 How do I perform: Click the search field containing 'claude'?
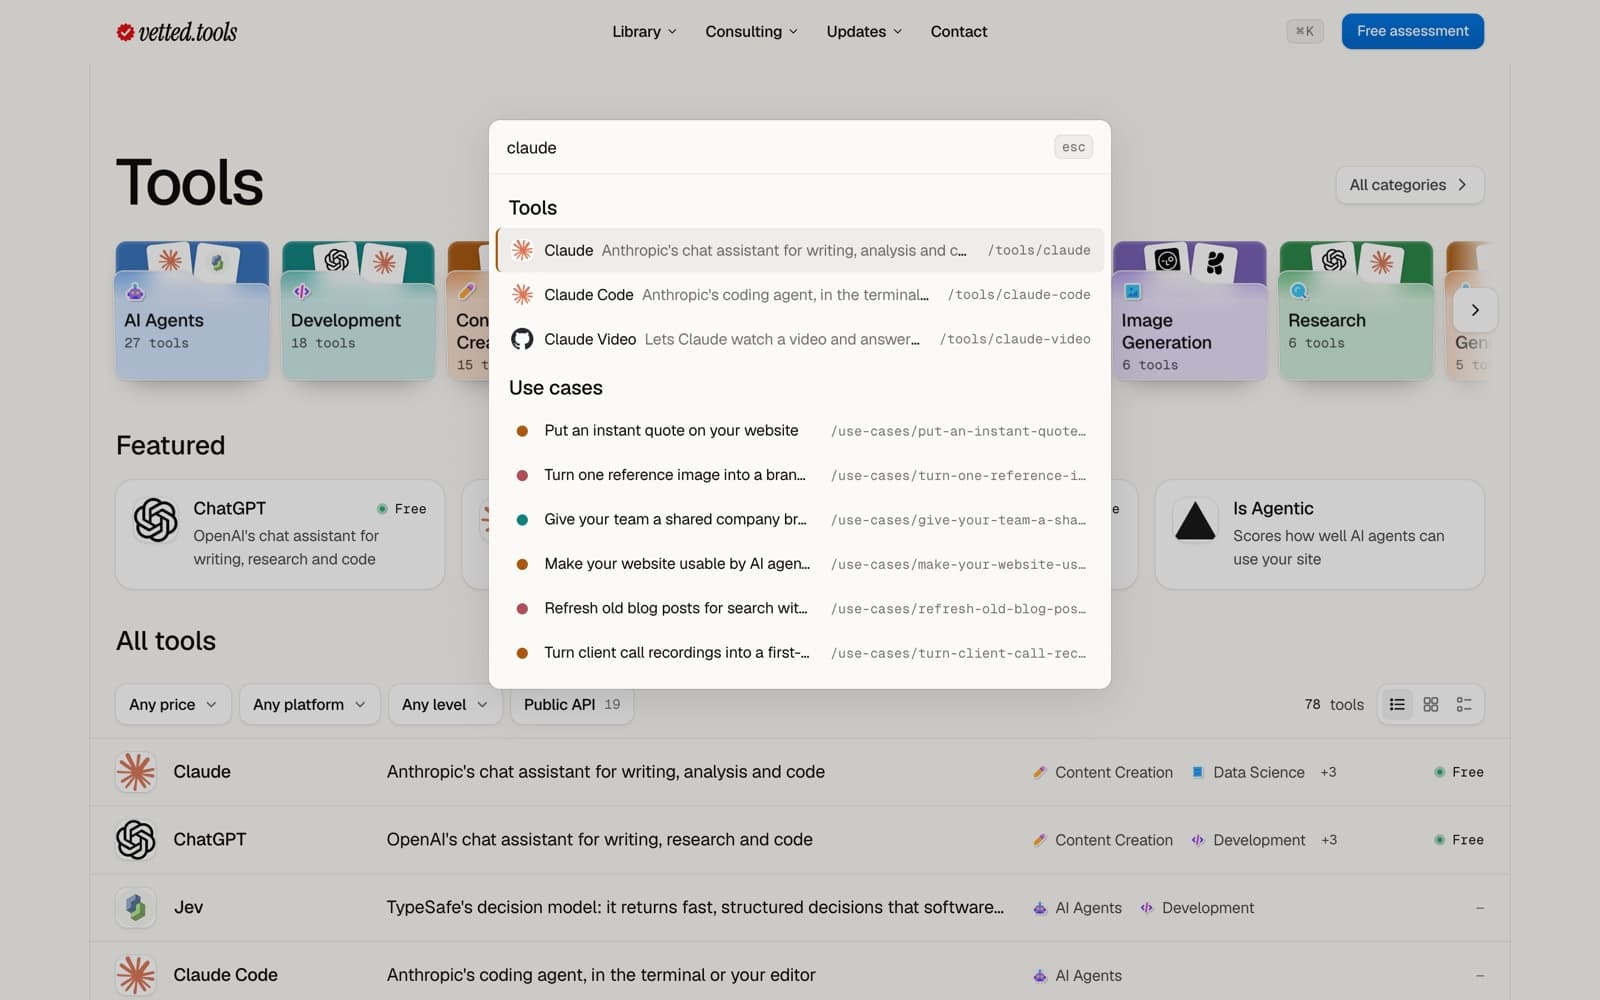(x=775, y=148)
